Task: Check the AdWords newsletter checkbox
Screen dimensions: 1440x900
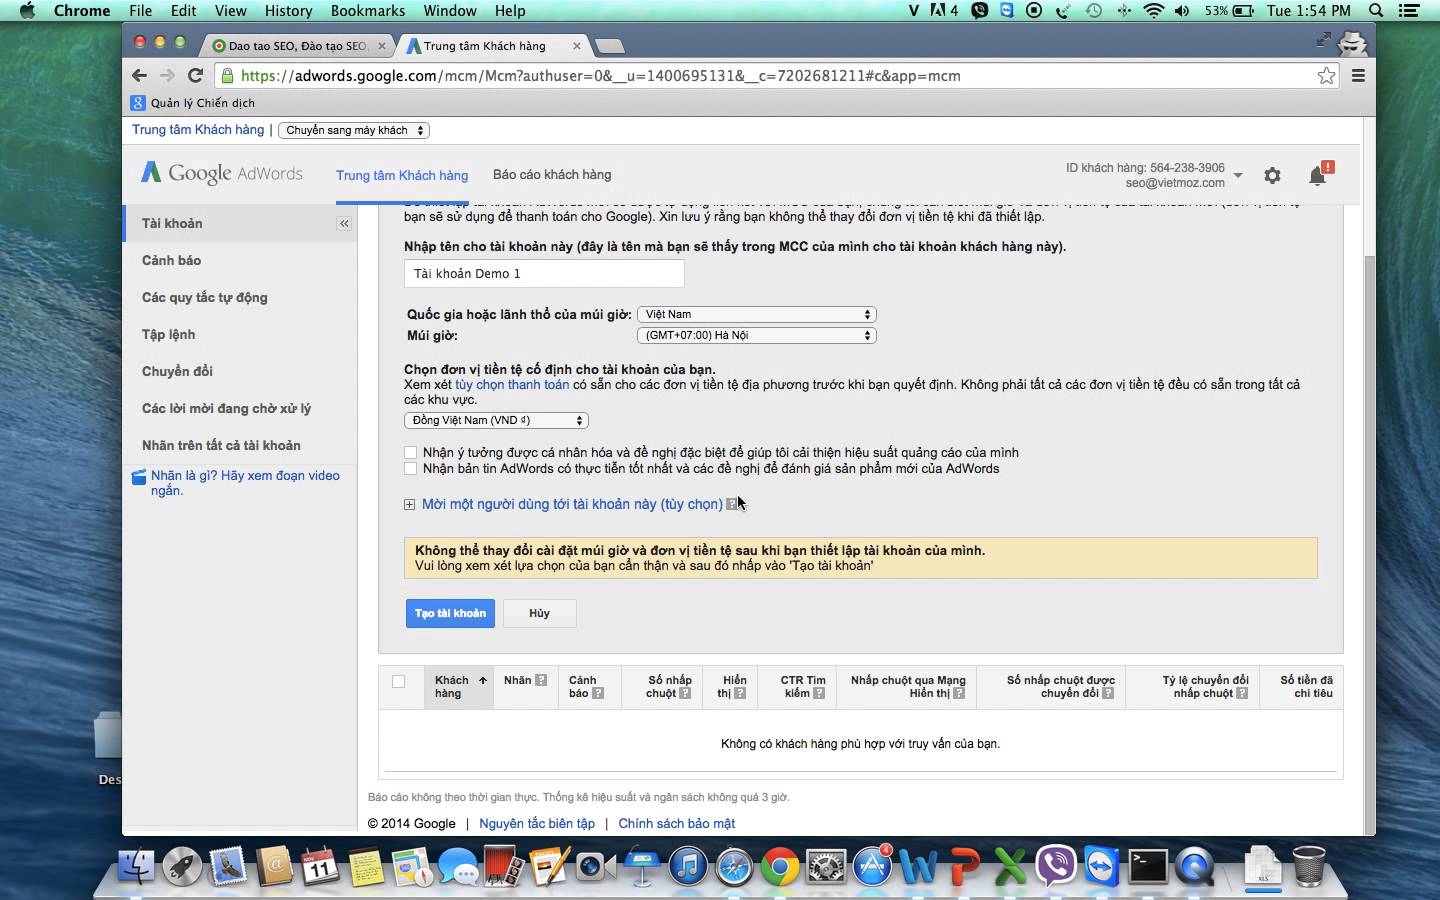Action: [x=410, y=469]
